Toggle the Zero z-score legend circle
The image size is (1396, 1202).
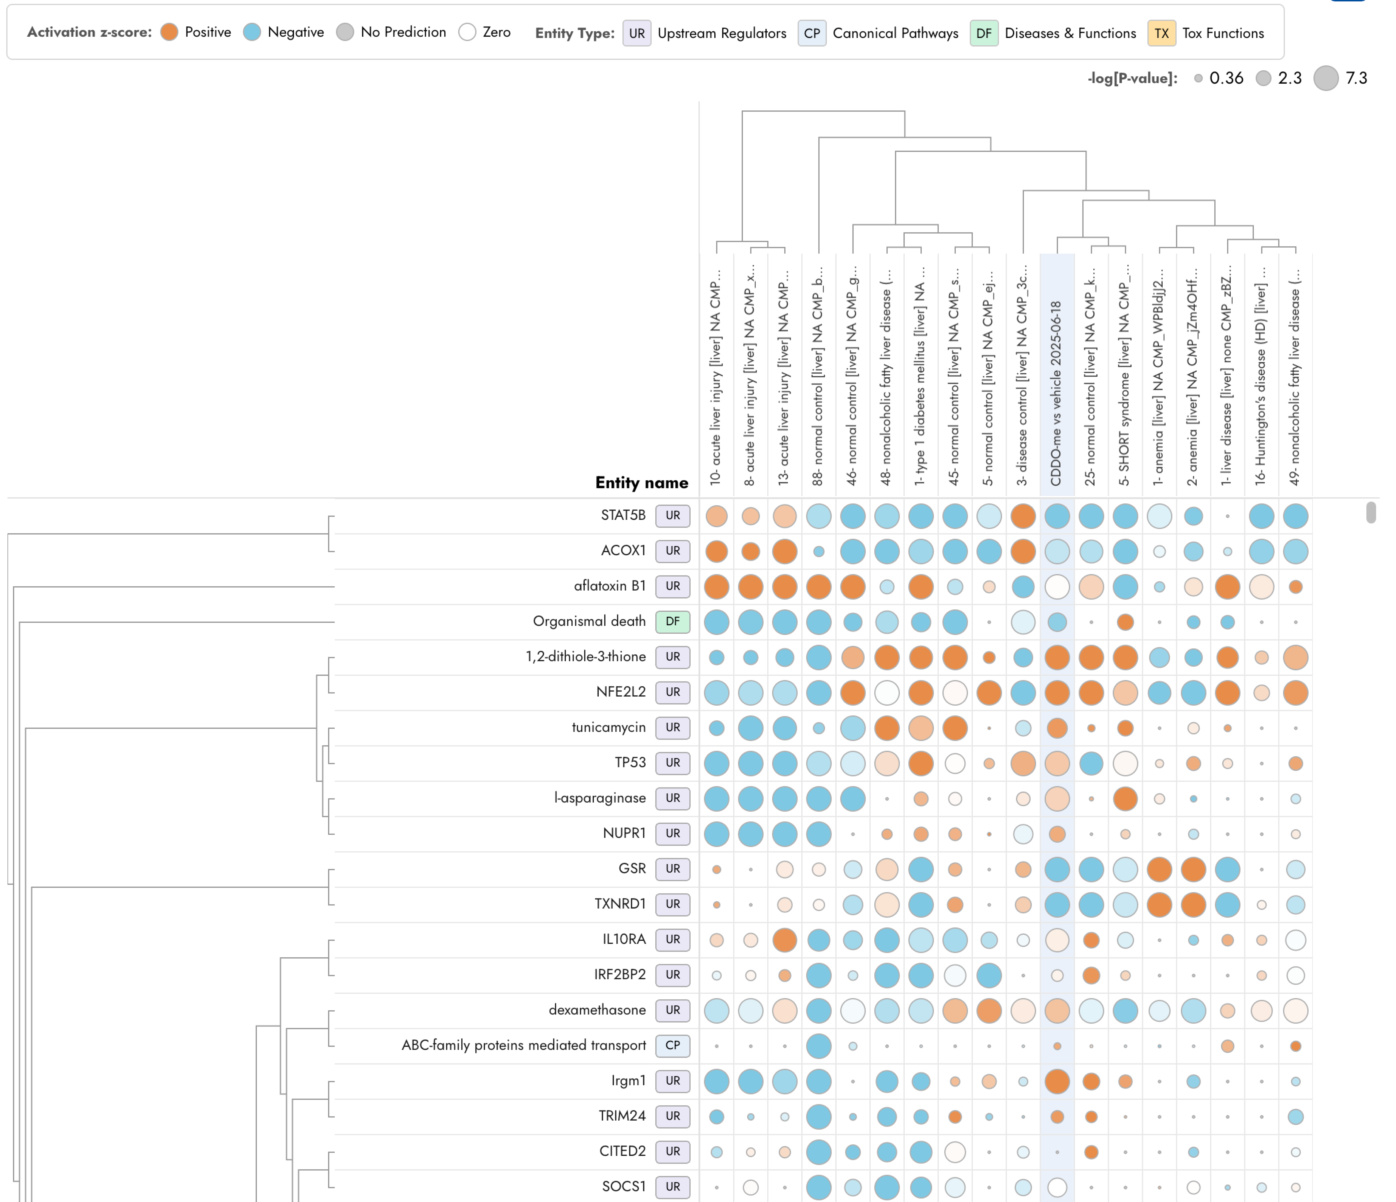point(467,32)
